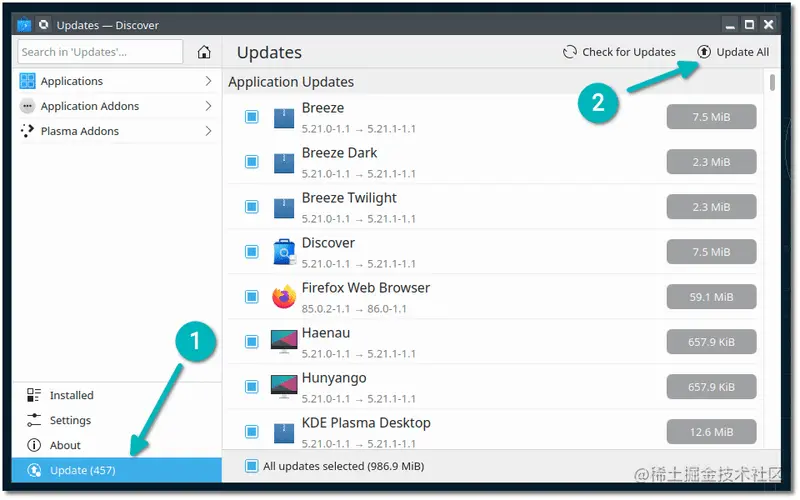Screen dimensions: 800x500
Task: Click the KDE Plasma Desktop package icon
Action: coord(284,433)
